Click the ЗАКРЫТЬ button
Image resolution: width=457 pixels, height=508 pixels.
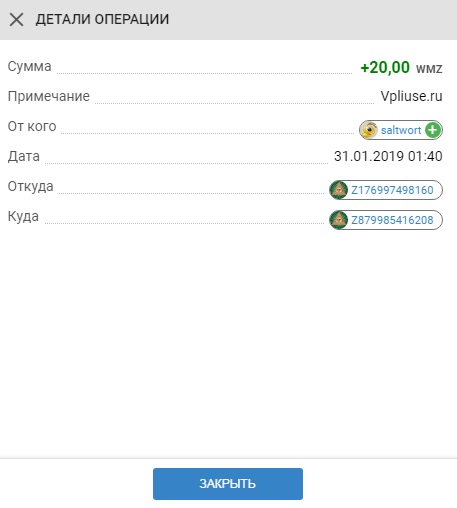(x=228, y=484)
